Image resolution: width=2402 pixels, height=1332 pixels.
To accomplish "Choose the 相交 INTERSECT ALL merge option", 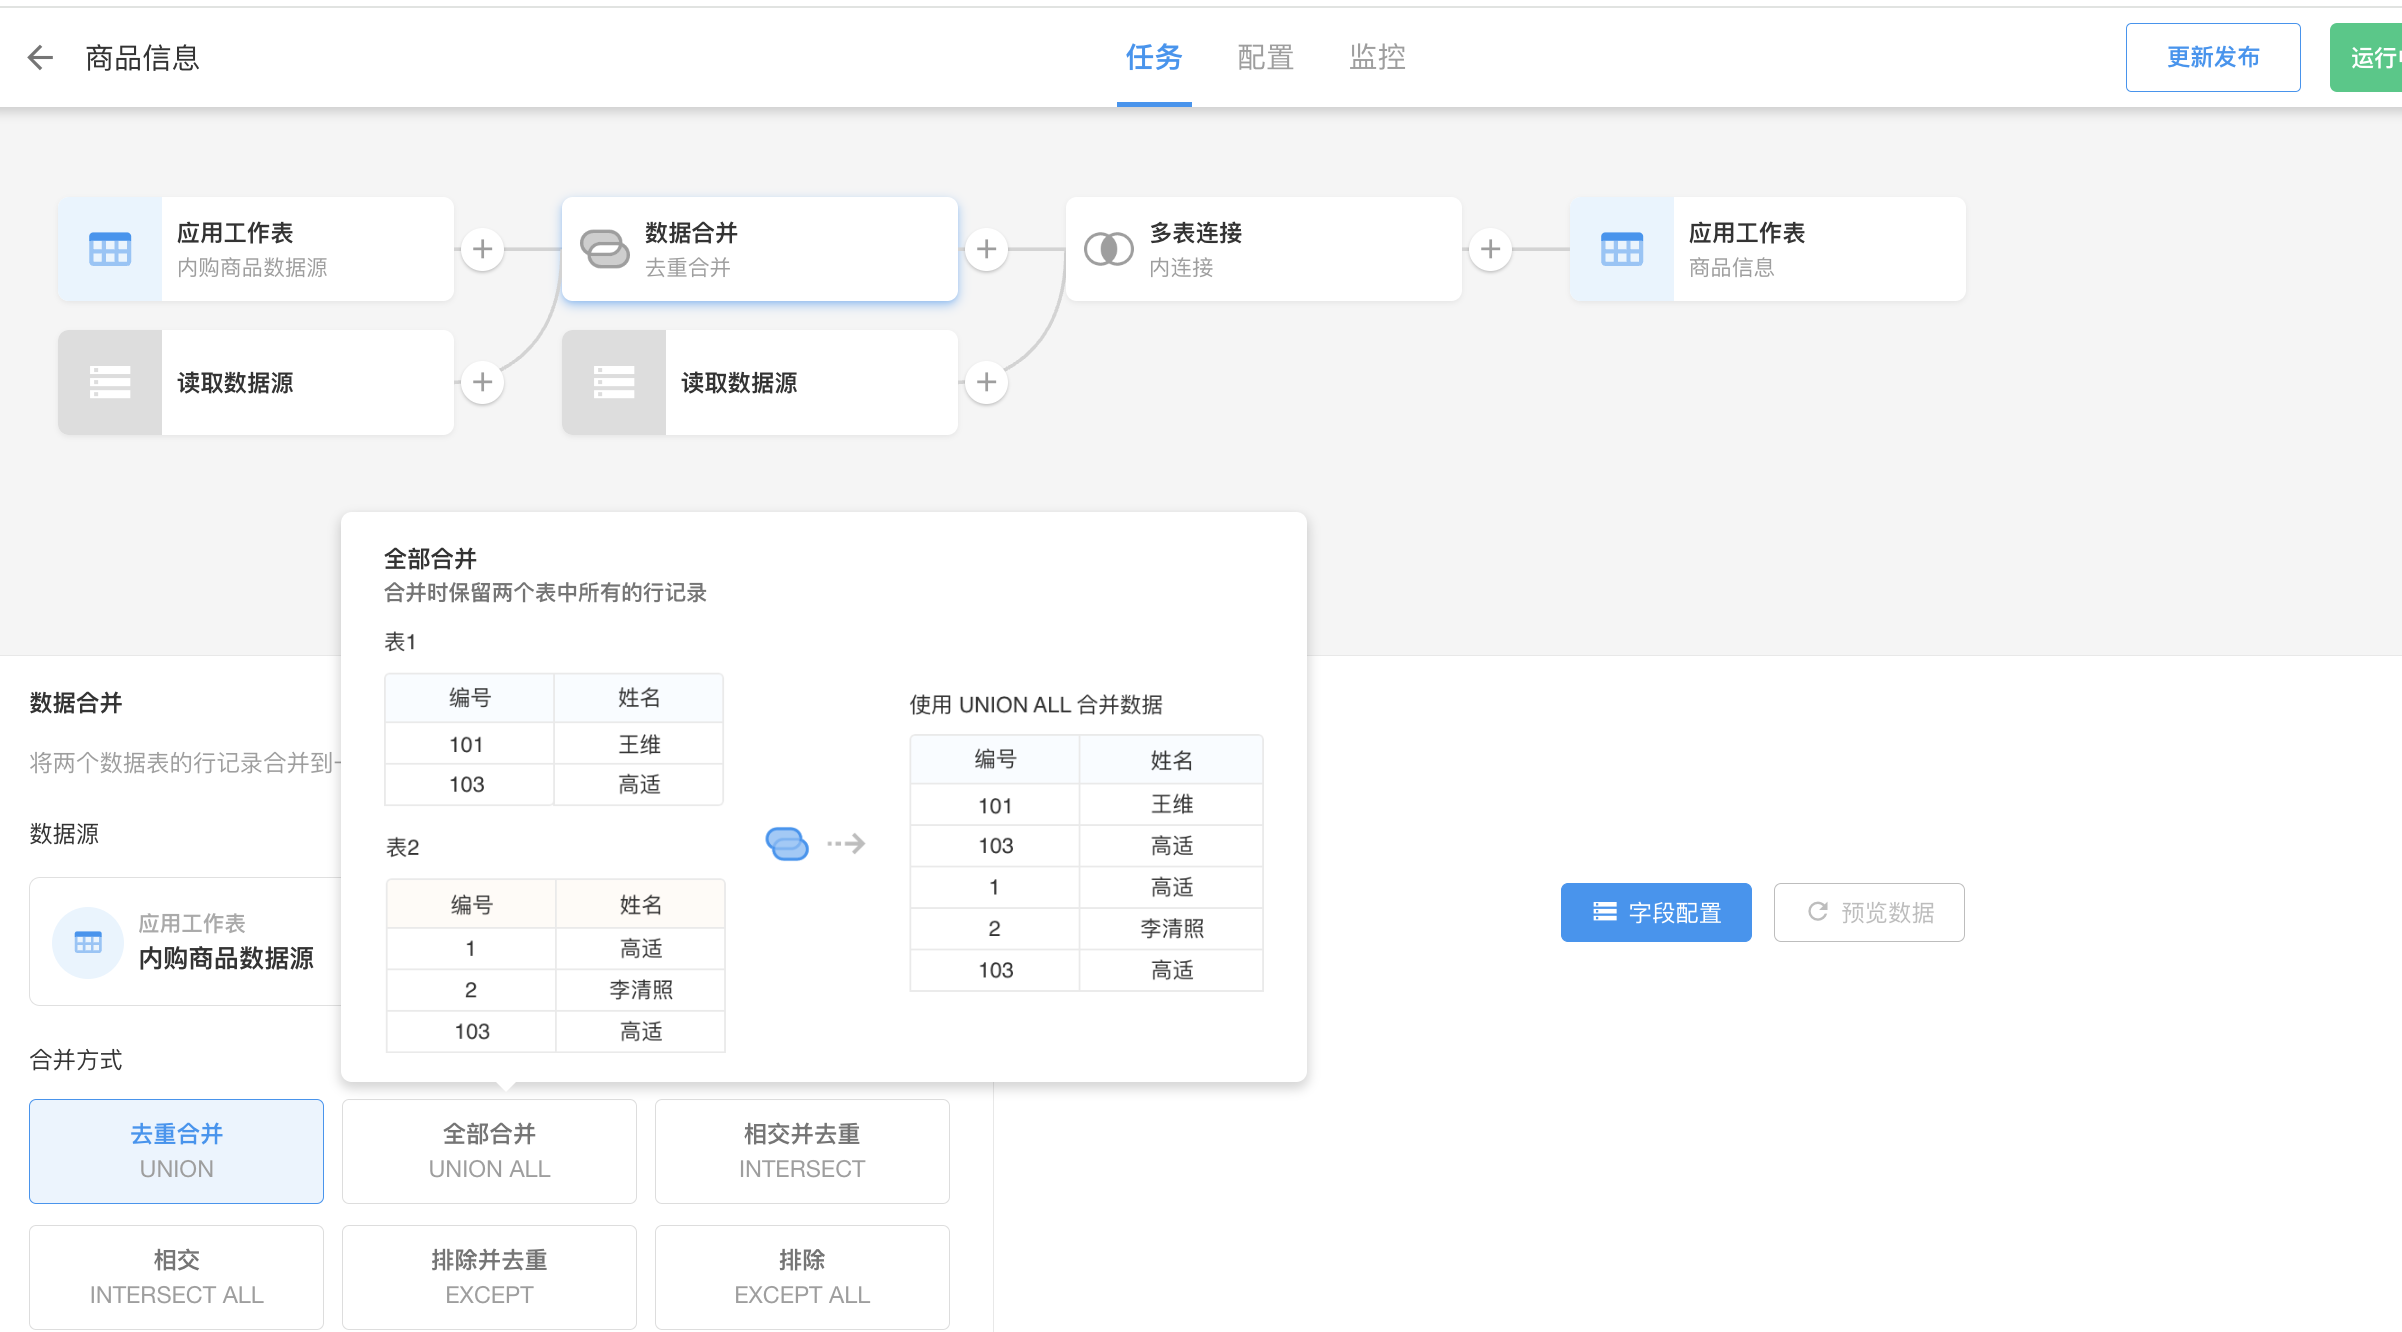I will point(176,1277).
